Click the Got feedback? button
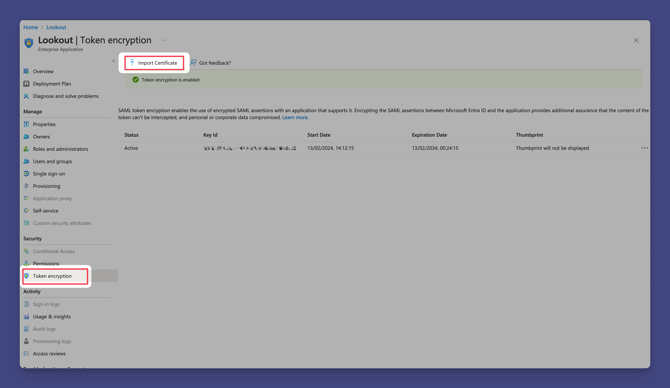Image resolution: width=670 pixels, height=388 pixels. tap(211, 63)
